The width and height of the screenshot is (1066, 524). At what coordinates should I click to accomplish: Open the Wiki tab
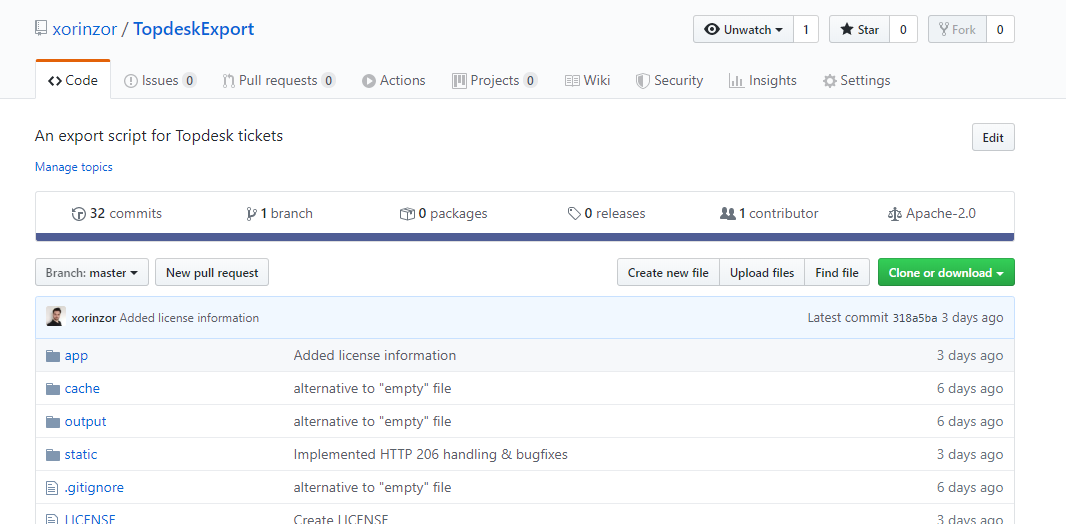(587, 80)
